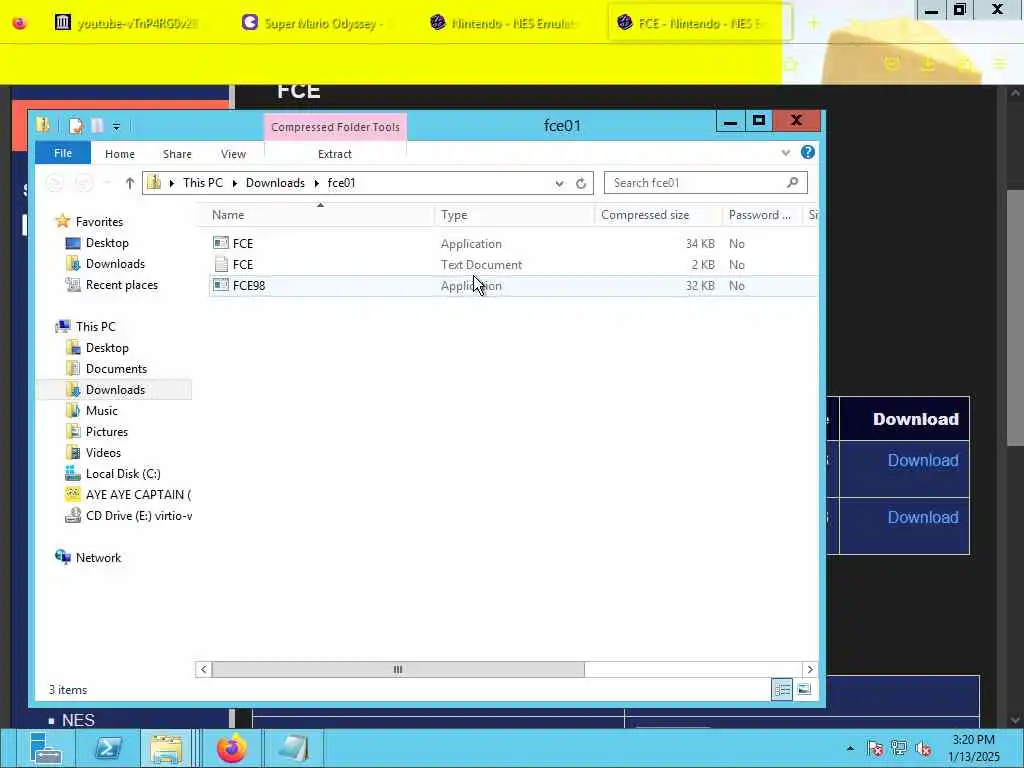Image resolution: width=1024 pixels, height=768 pixels.
Task: Expand the ribbon with chevron
Action: coord(786,153)
